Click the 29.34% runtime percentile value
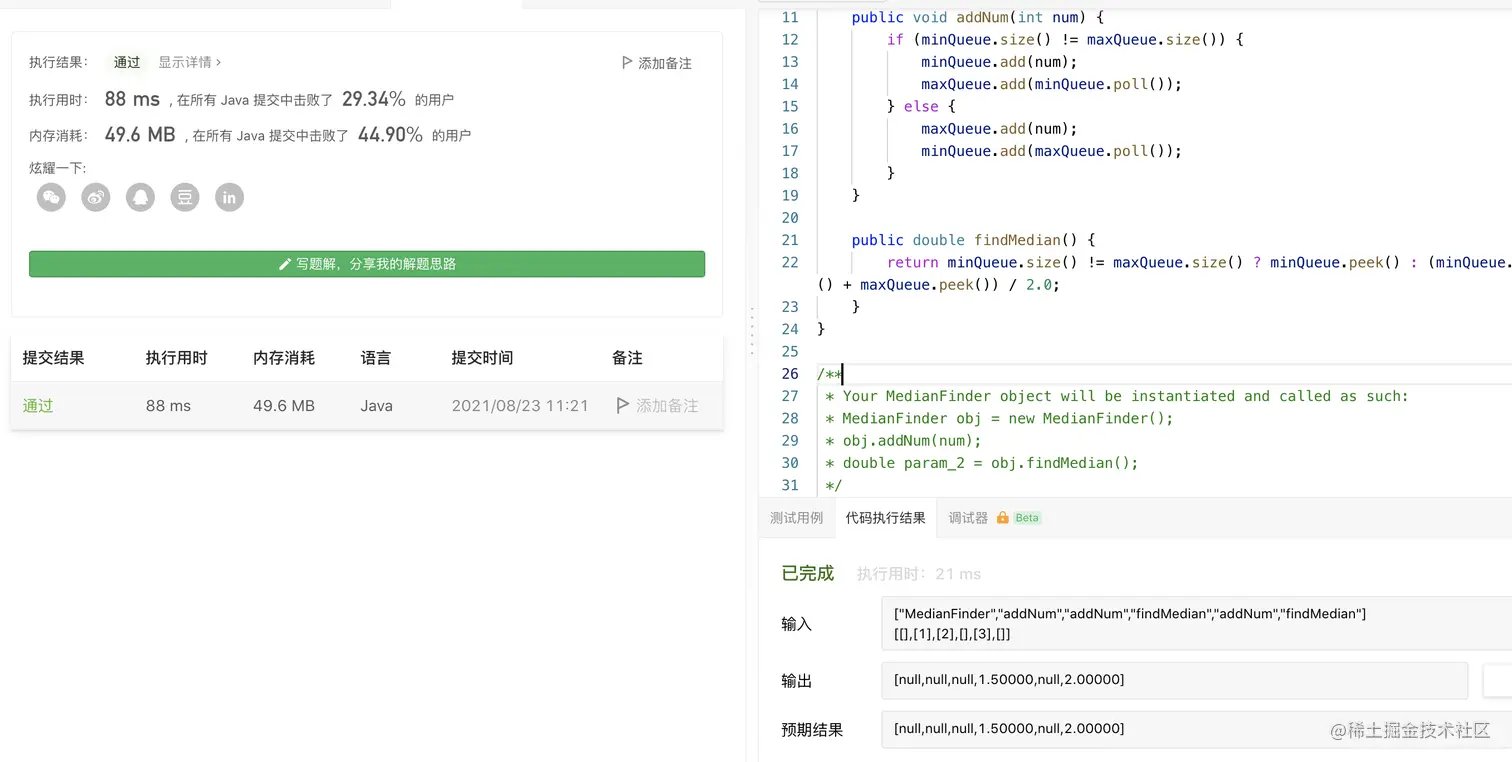The height and width of the screenshot is (762, 1512). point(374,99)
